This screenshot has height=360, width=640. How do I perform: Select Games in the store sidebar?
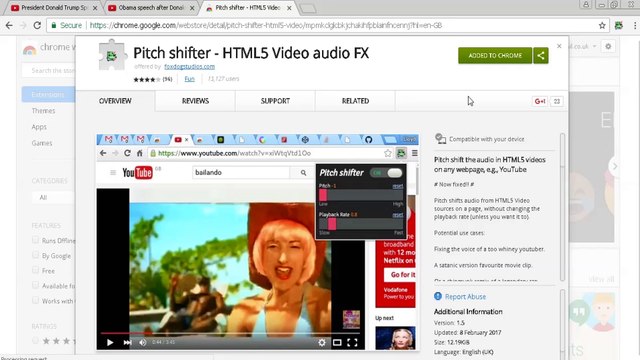[x=42, y=143]
